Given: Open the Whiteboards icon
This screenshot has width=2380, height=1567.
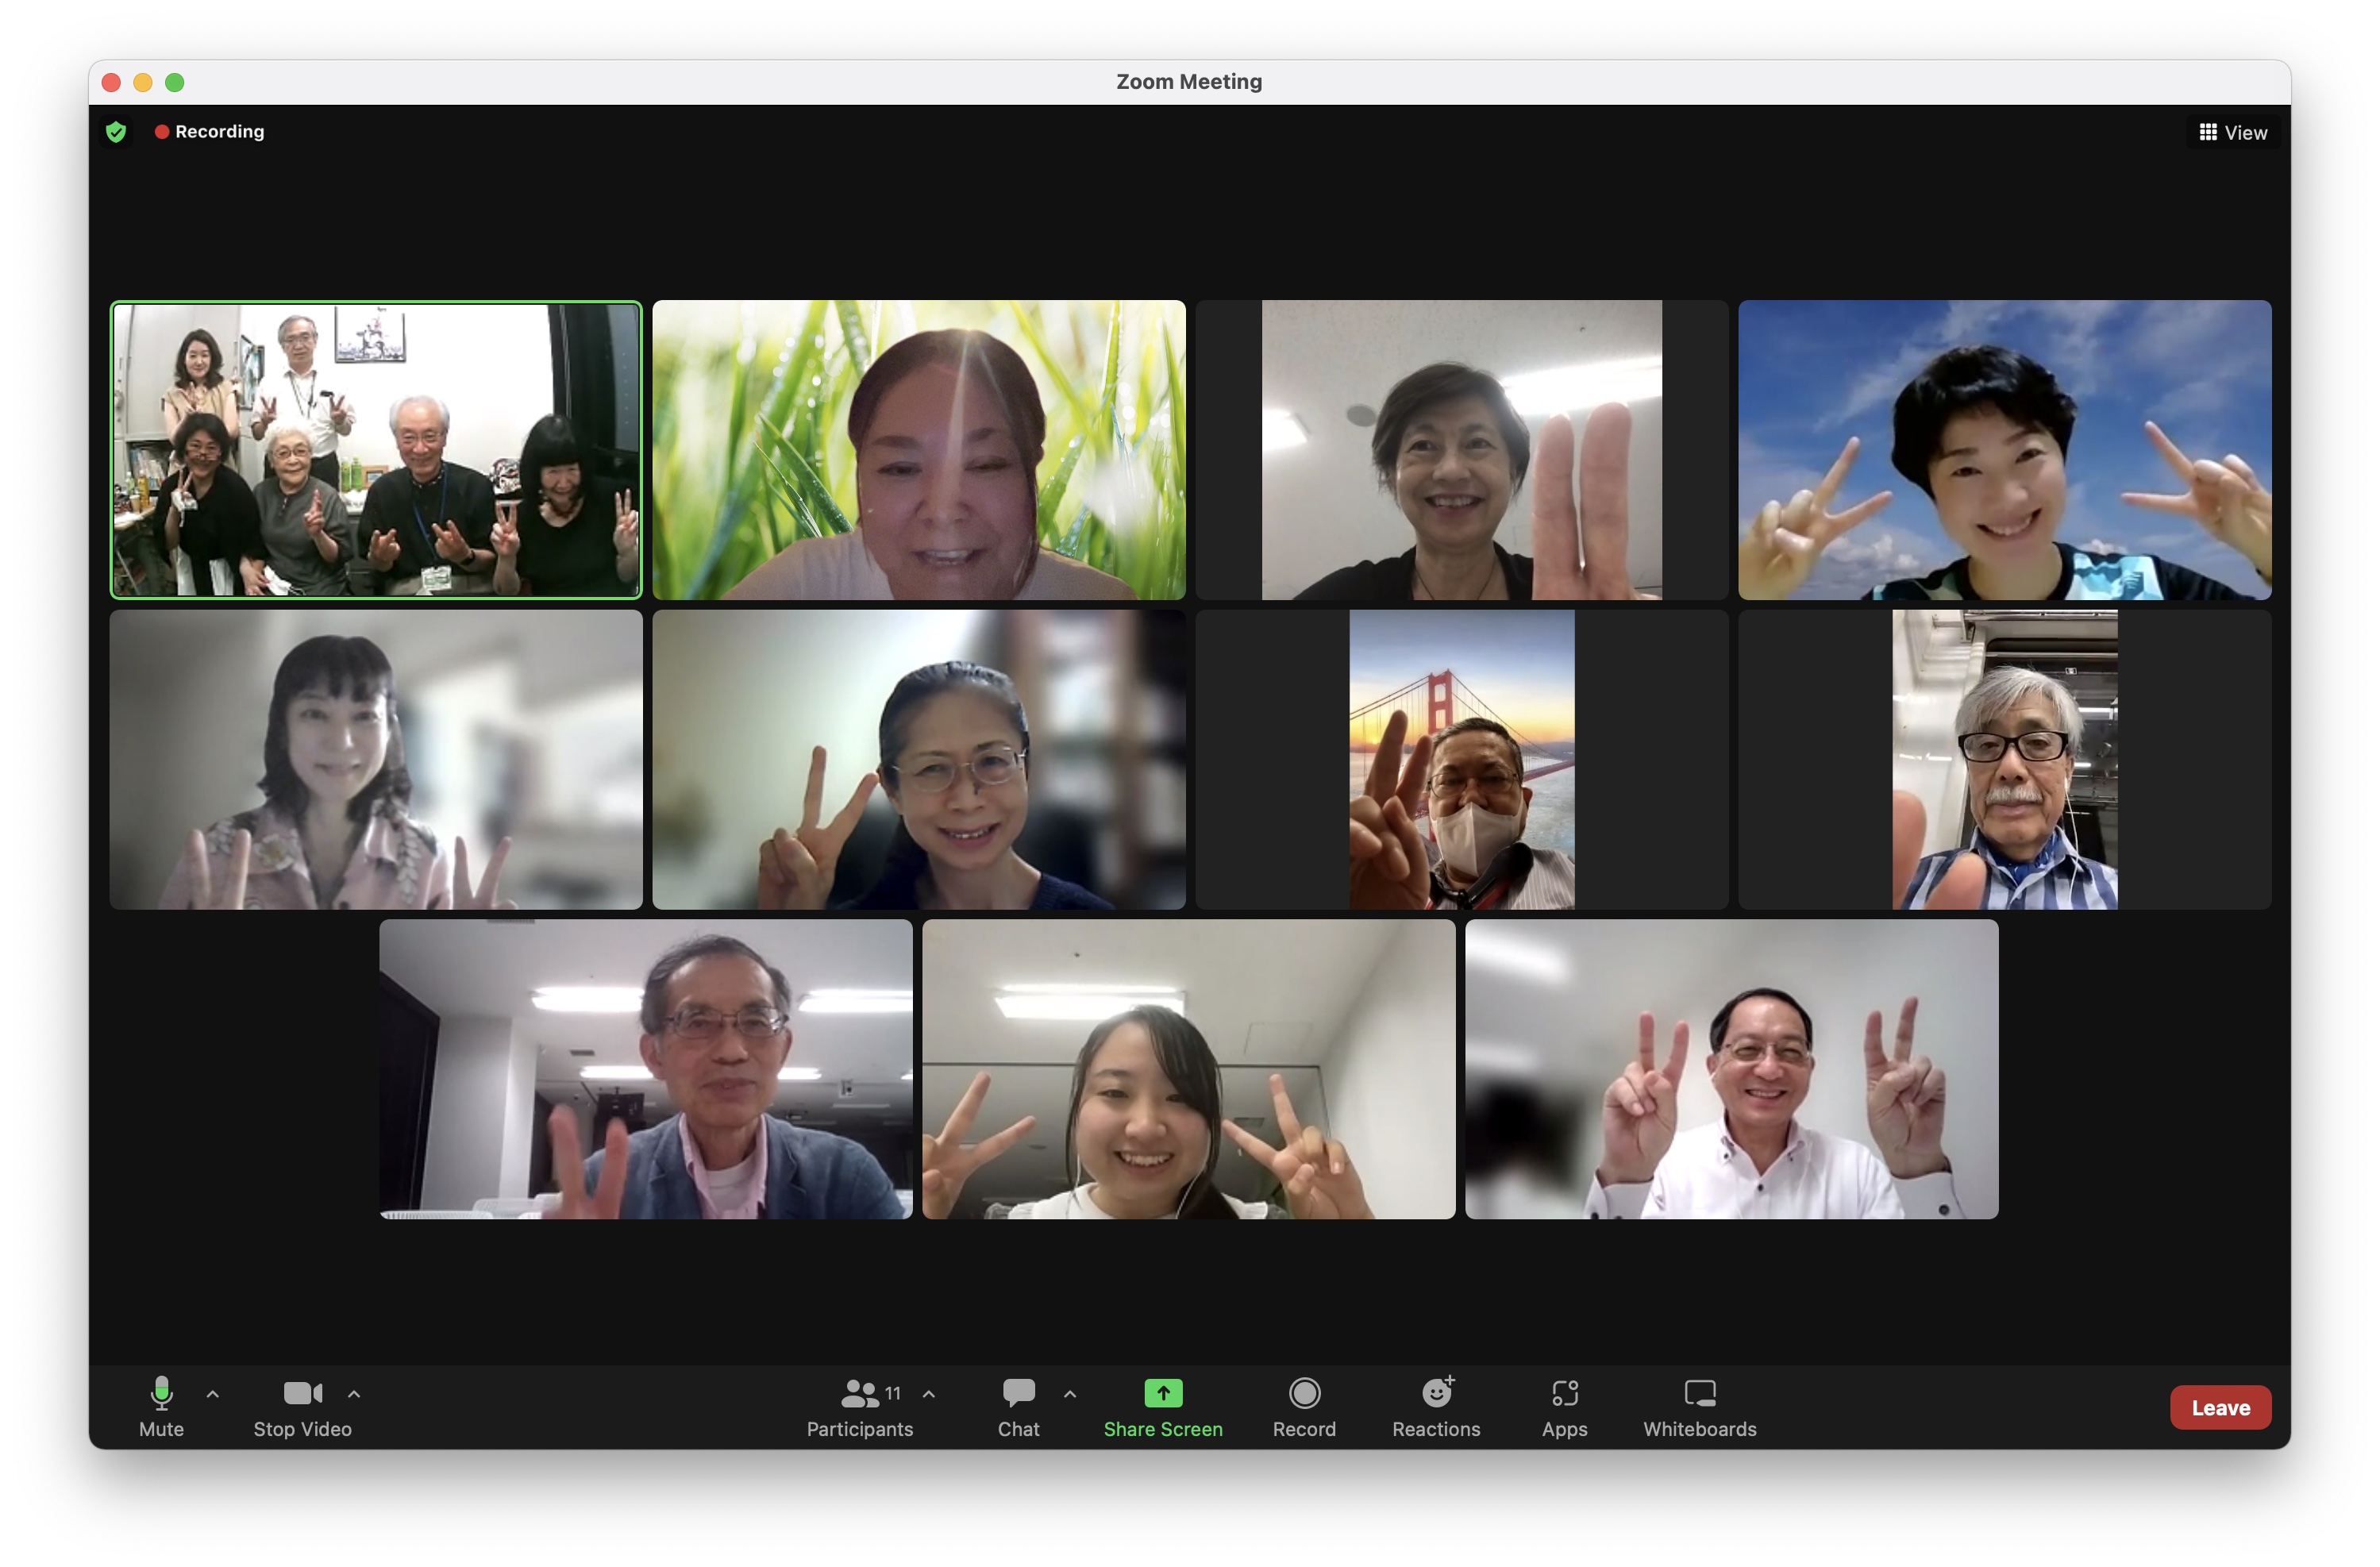Looking at the screenshot, I should (1700, 1393).
